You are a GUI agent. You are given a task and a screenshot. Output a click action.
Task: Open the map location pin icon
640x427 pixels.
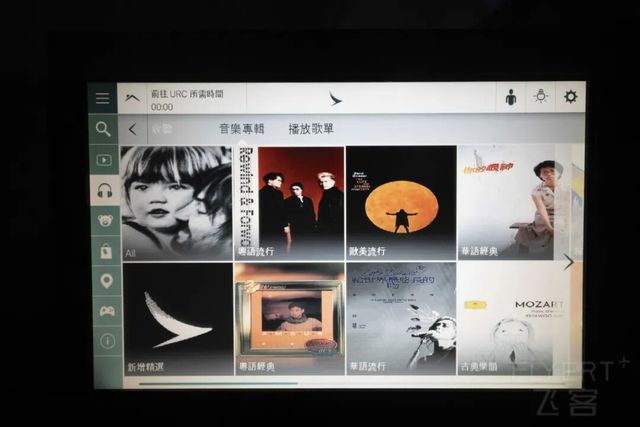coord(107,281)
